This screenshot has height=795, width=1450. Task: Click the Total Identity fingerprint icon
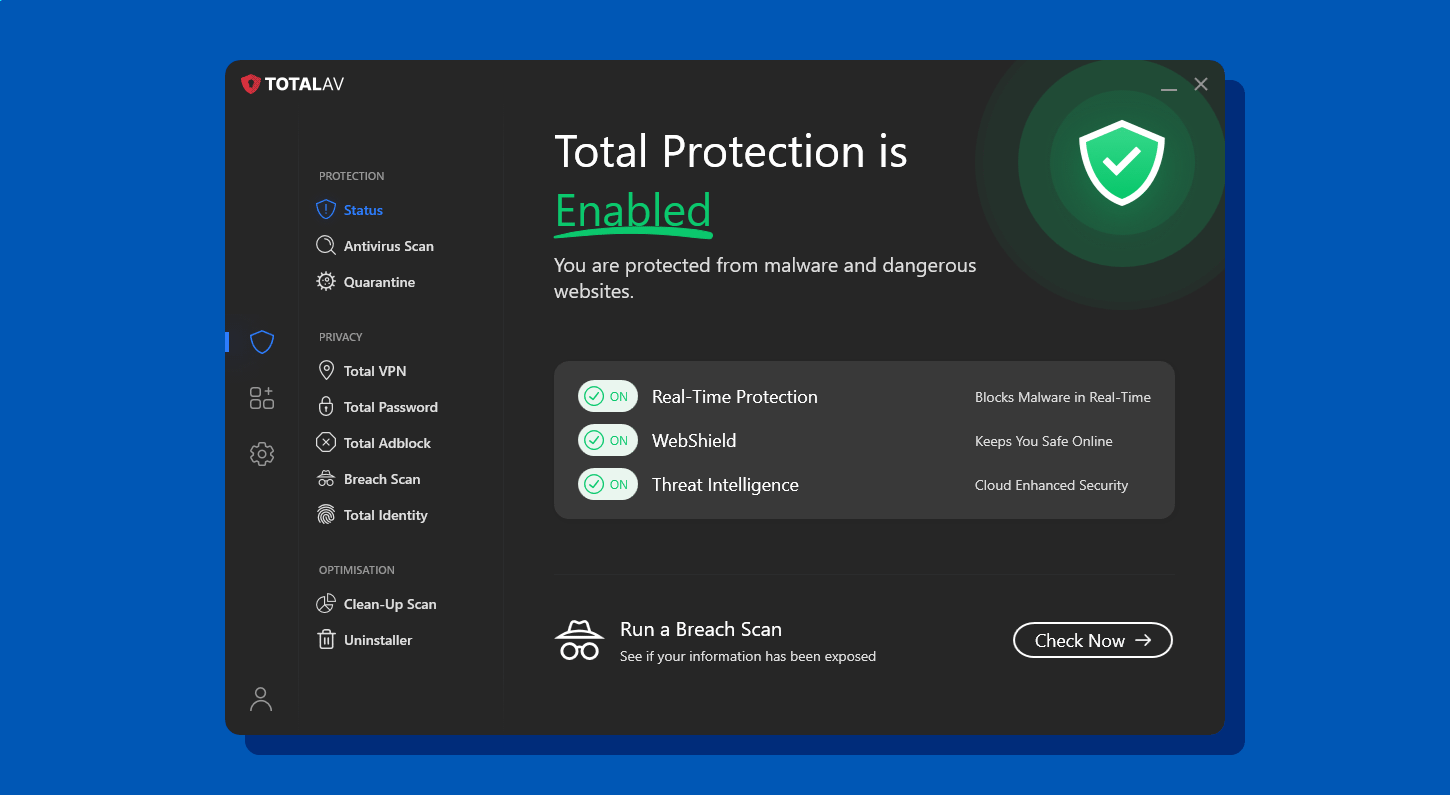(325, 514)
